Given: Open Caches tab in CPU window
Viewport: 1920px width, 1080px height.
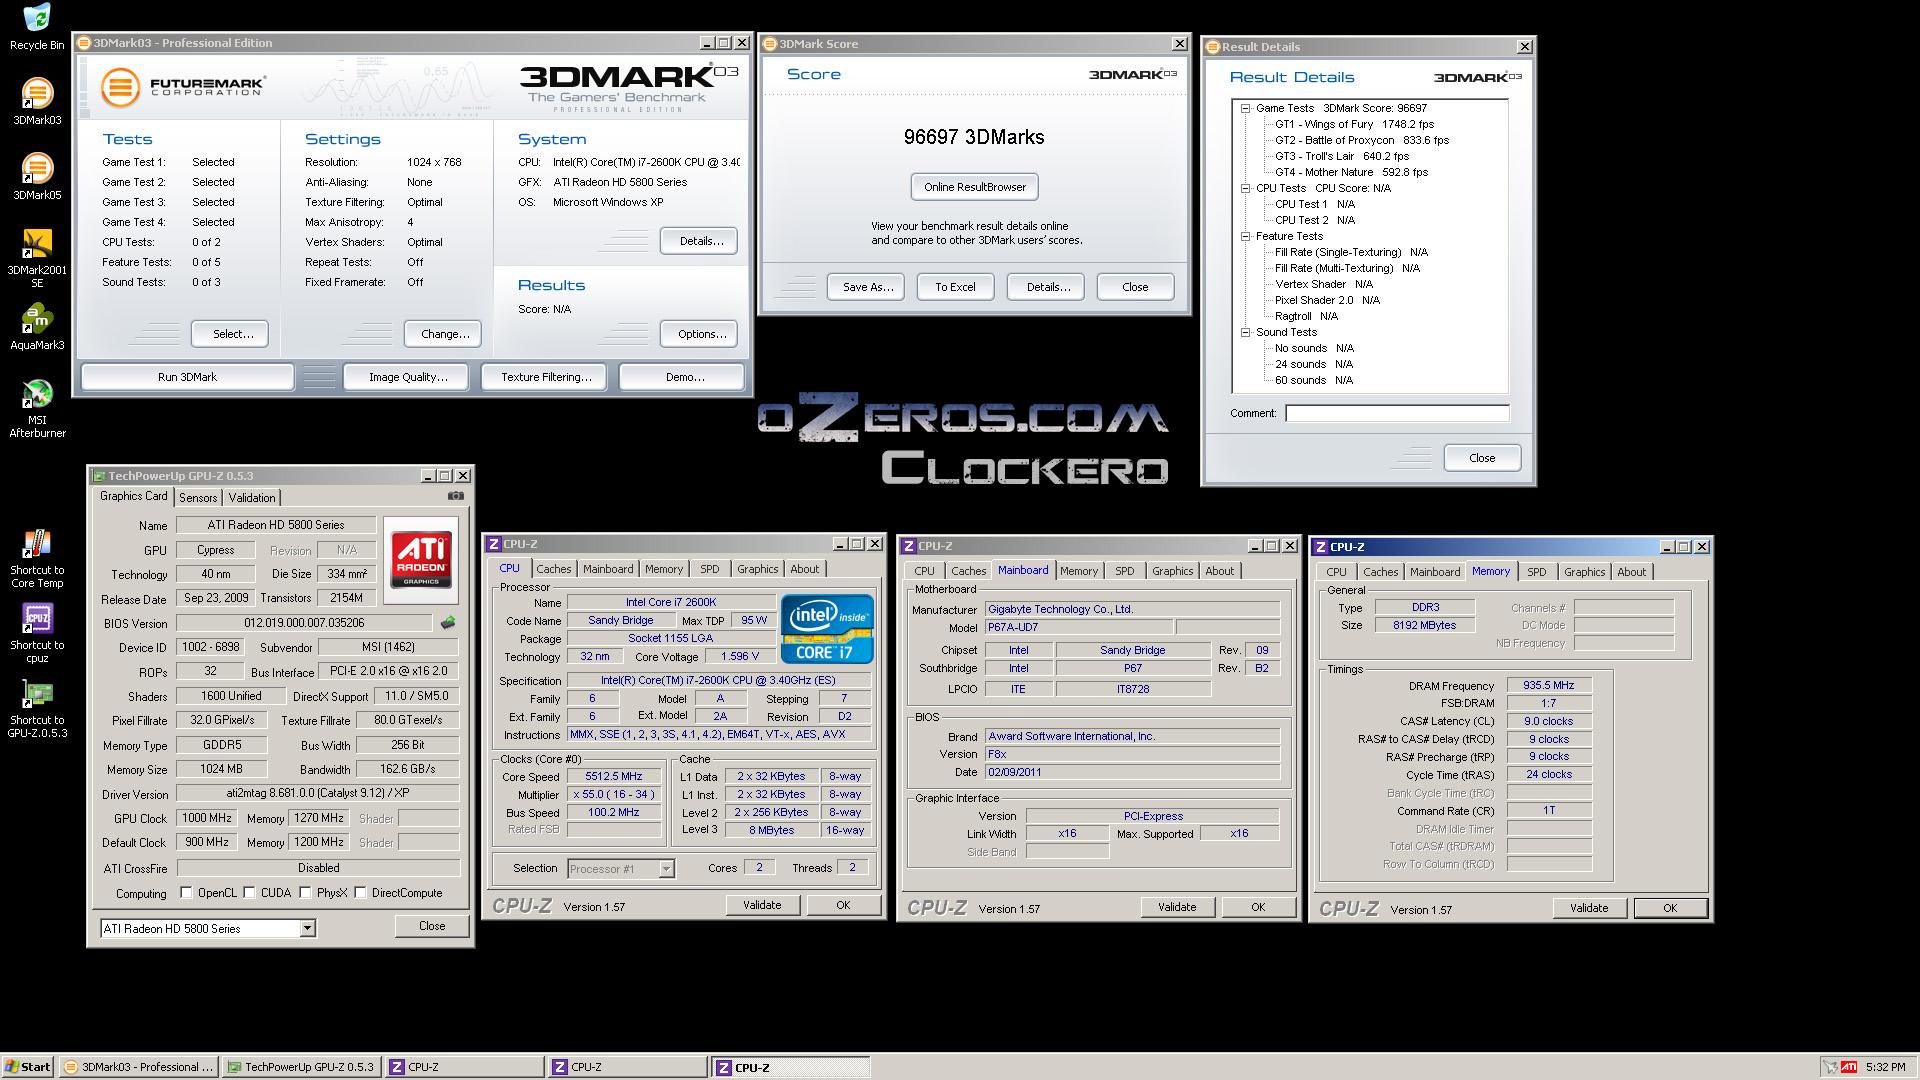Looking at the screenshot, I should tap(553, 569).
